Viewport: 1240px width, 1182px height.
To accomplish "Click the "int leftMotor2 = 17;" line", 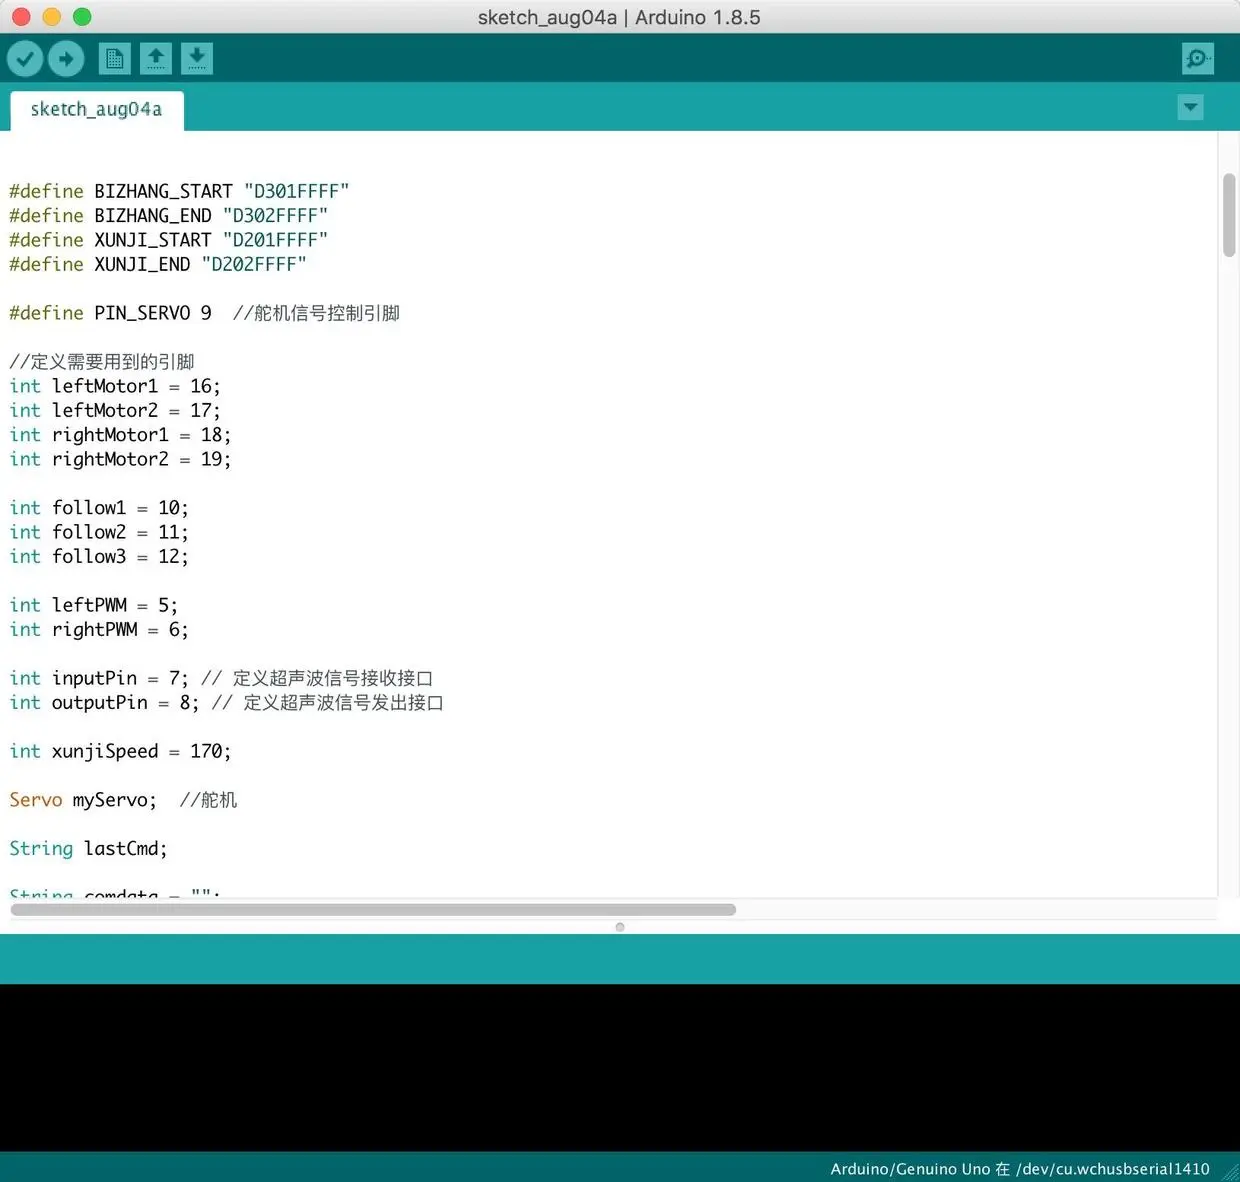I will pyautogui.click(x=115, y=410).
